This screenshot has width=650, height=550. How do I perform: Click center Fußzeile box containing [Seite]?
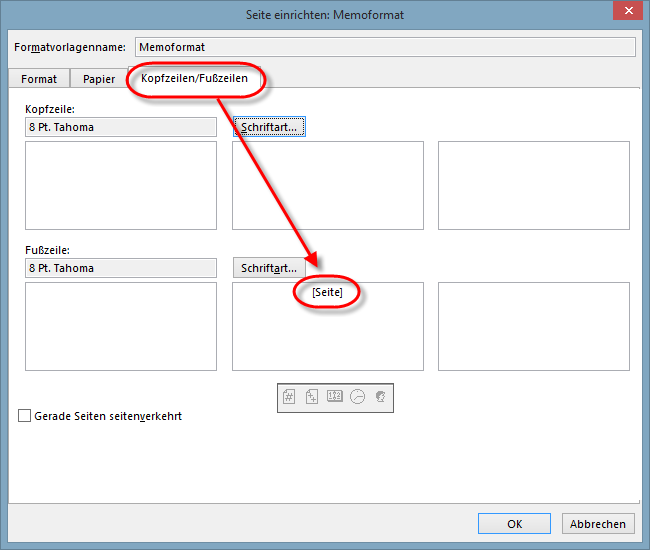click(328, 326)
